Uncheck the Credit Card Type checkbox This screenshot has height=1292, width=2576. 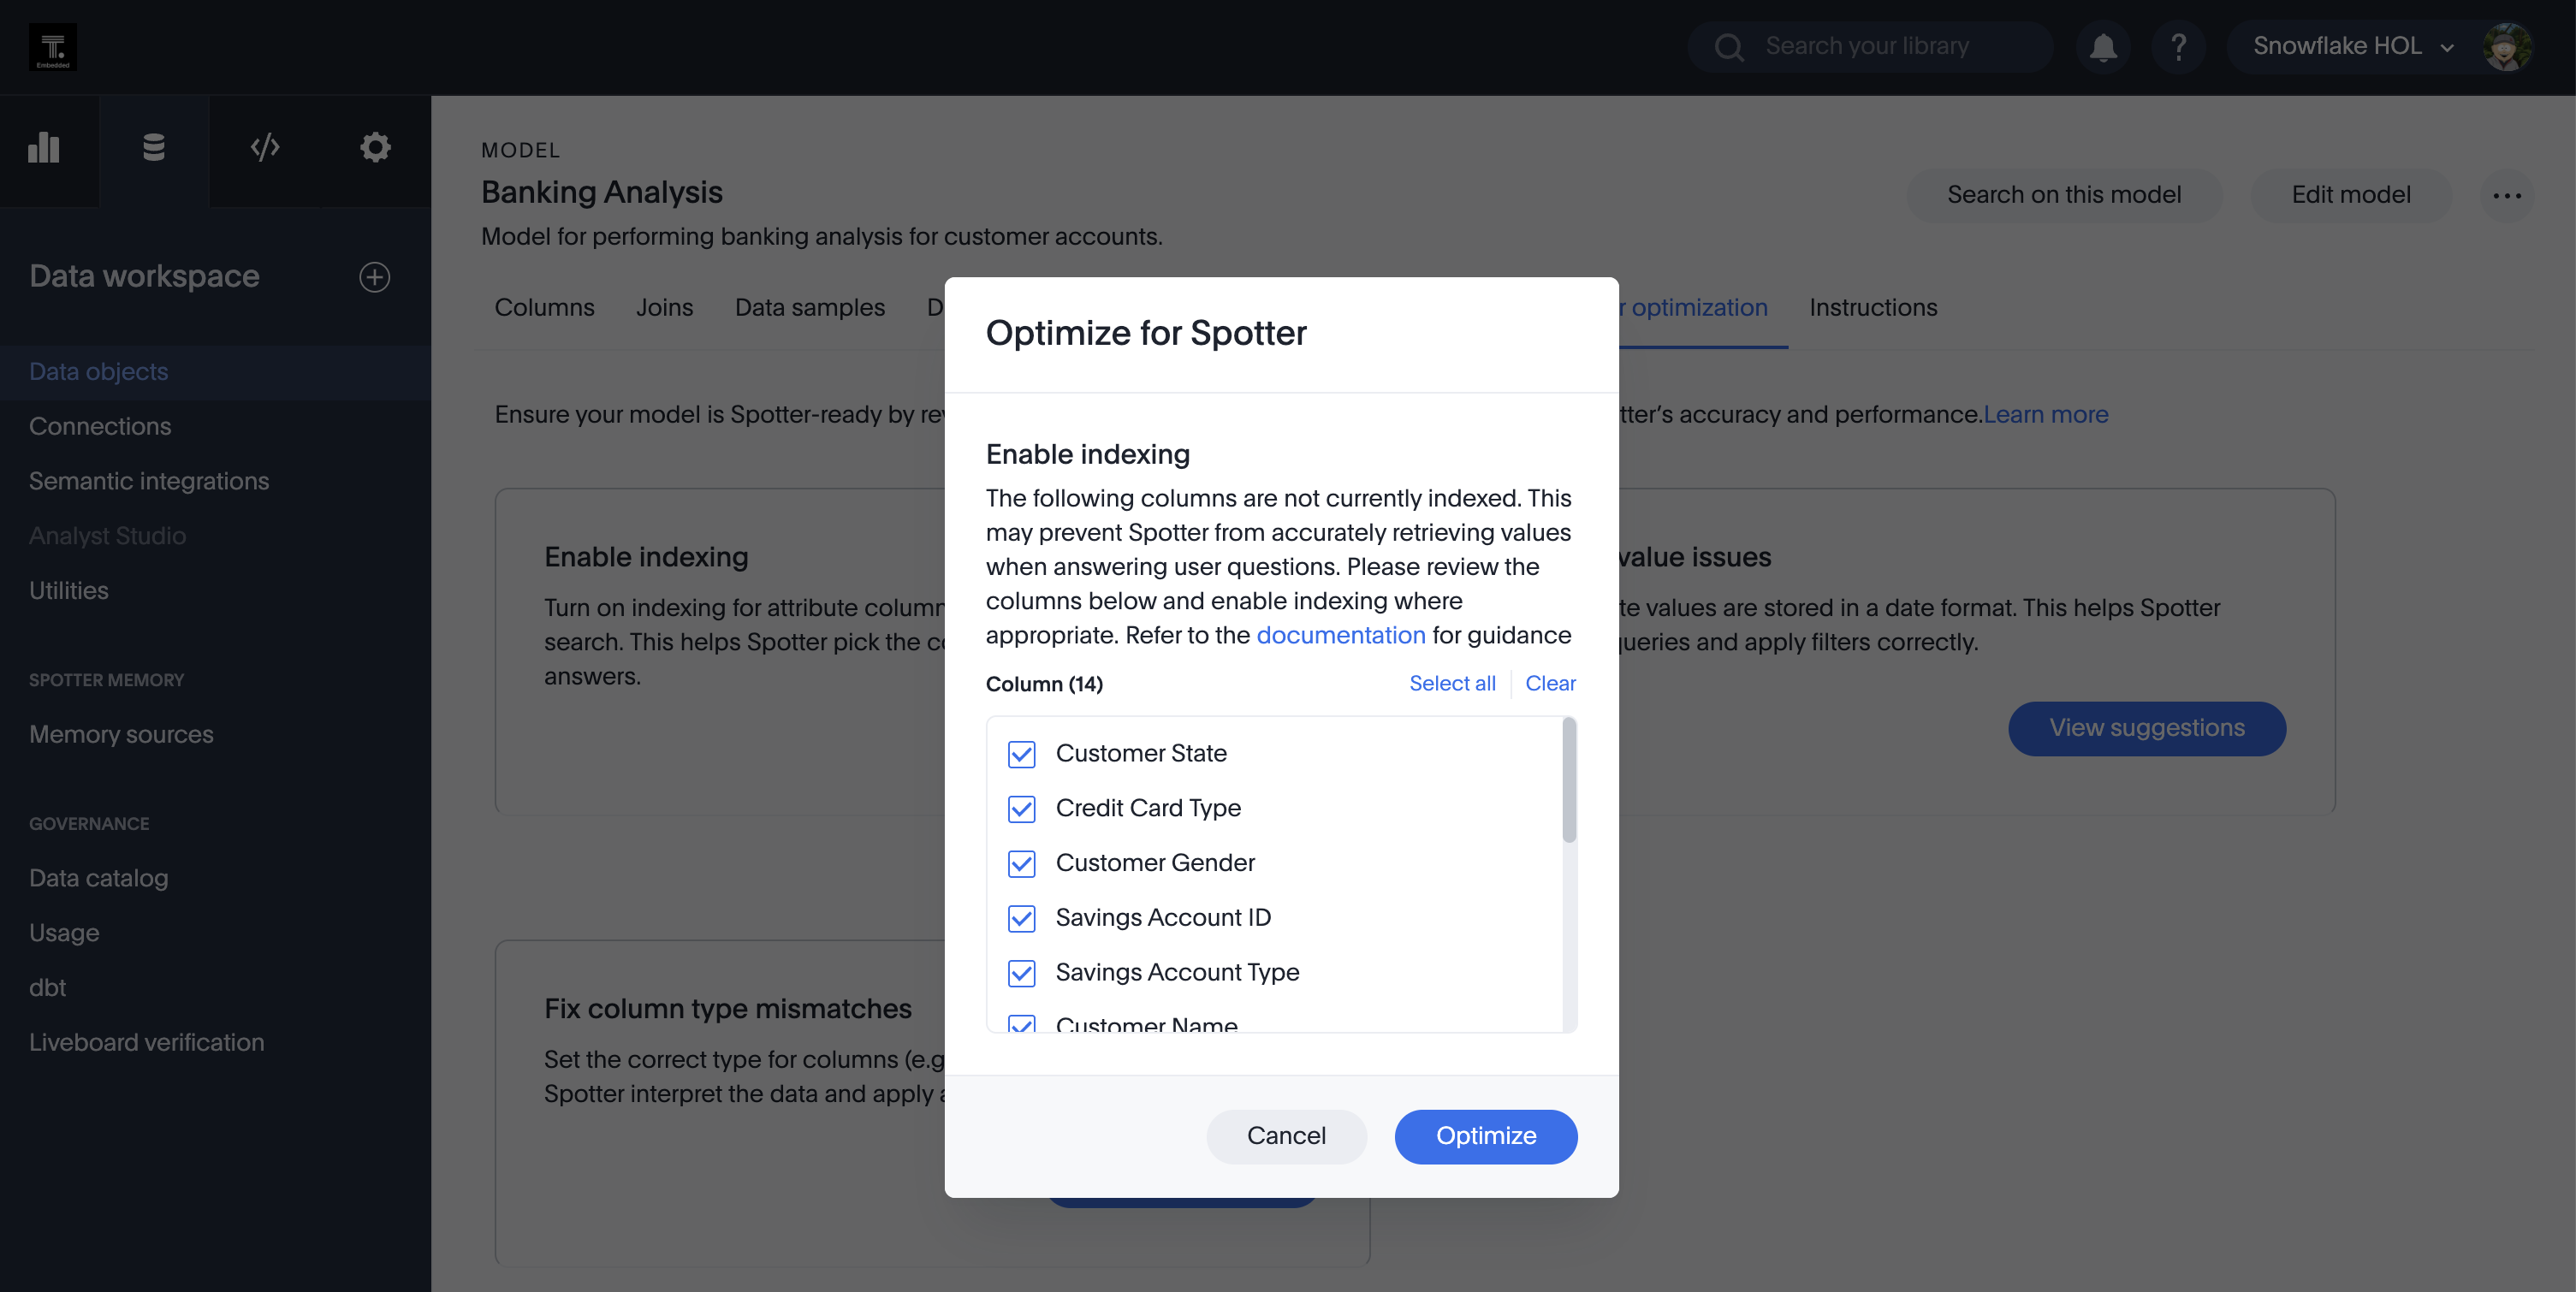tap(1021, 809)
